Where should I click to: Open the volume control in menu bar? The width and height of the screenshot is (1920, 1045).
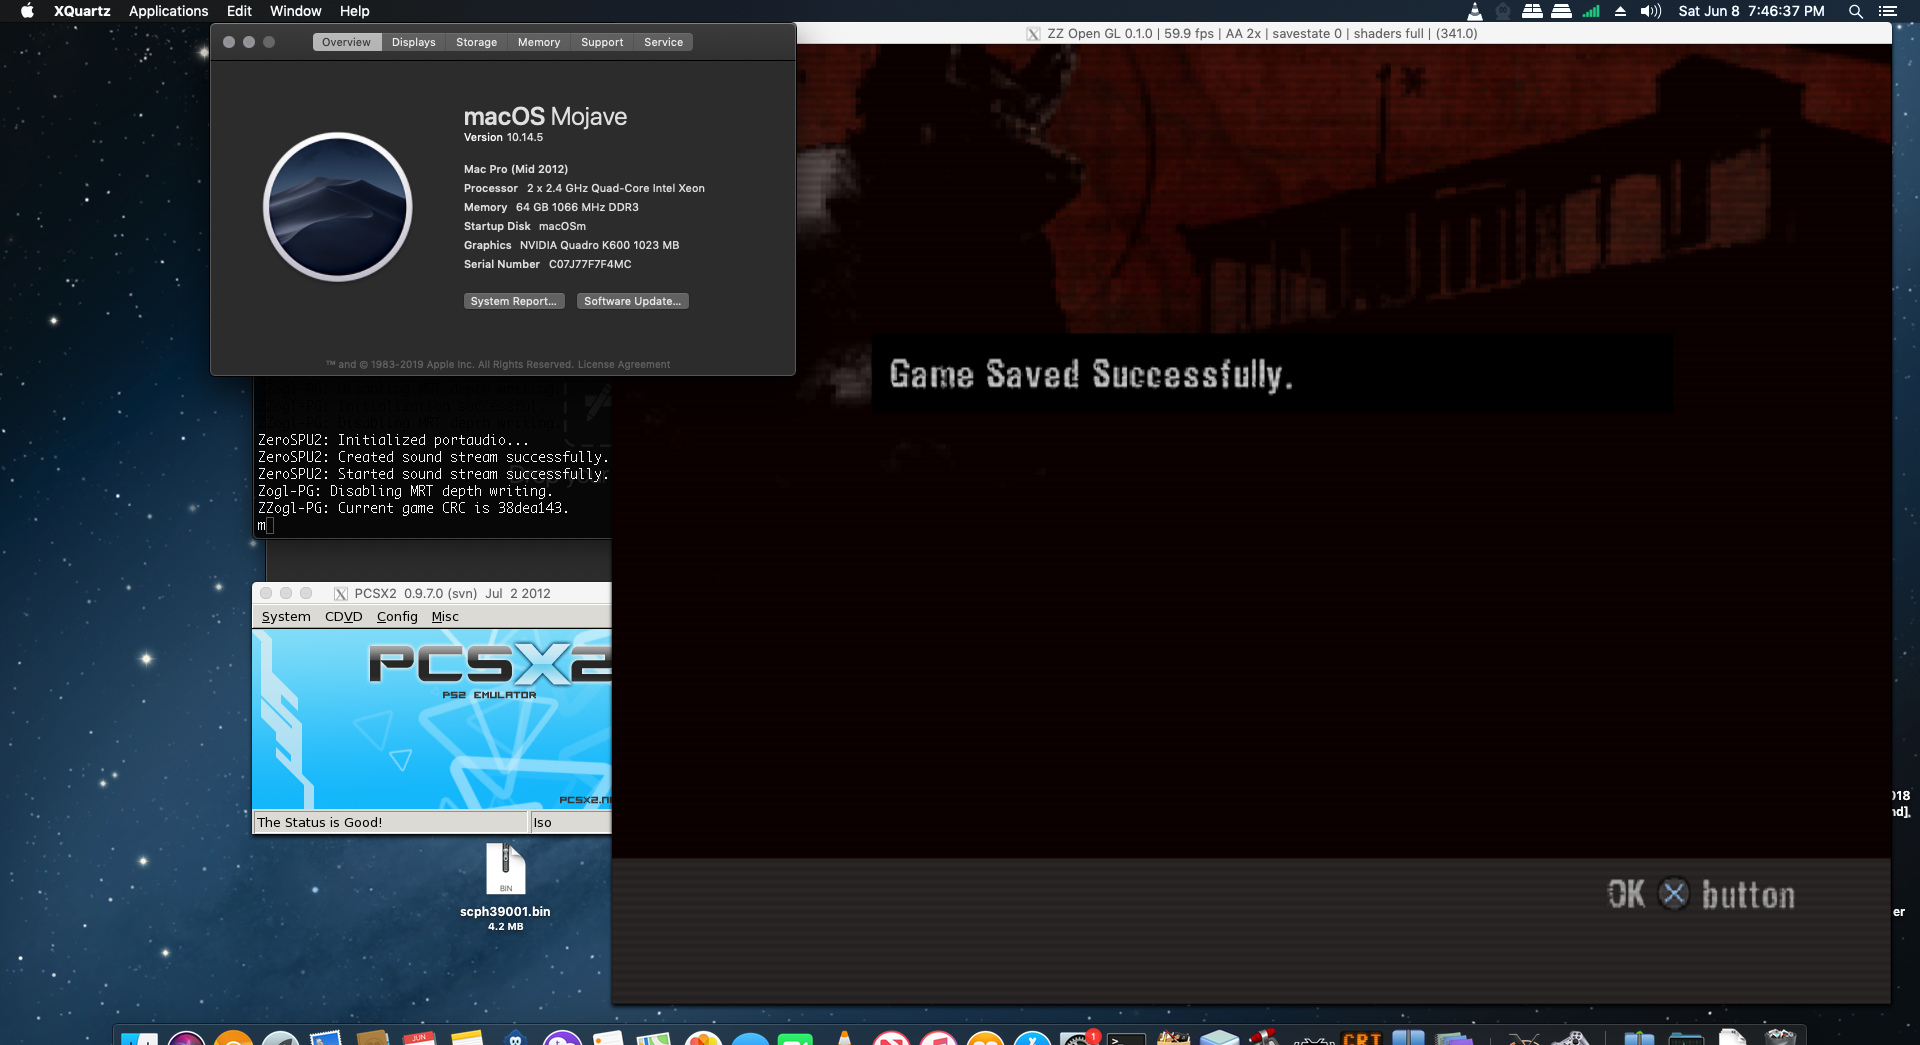[1650, 11]
